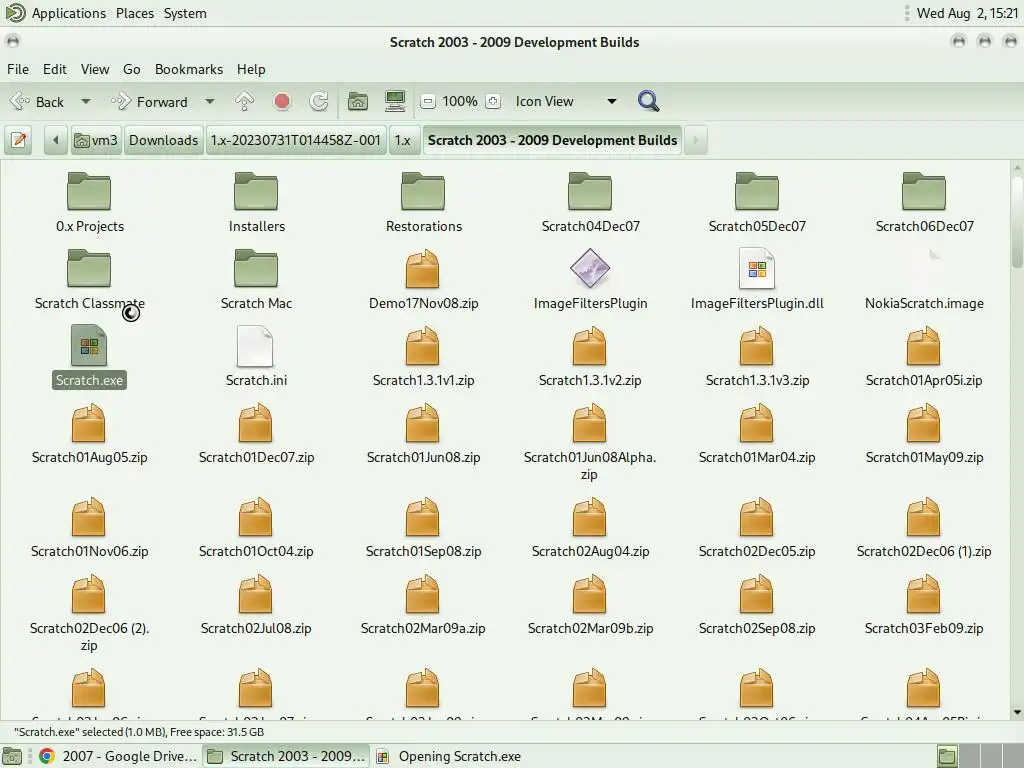Open the Icon View mode dropdown
Image resolution: width=1024 pixels, height=768 pixels.
(566, 101)
